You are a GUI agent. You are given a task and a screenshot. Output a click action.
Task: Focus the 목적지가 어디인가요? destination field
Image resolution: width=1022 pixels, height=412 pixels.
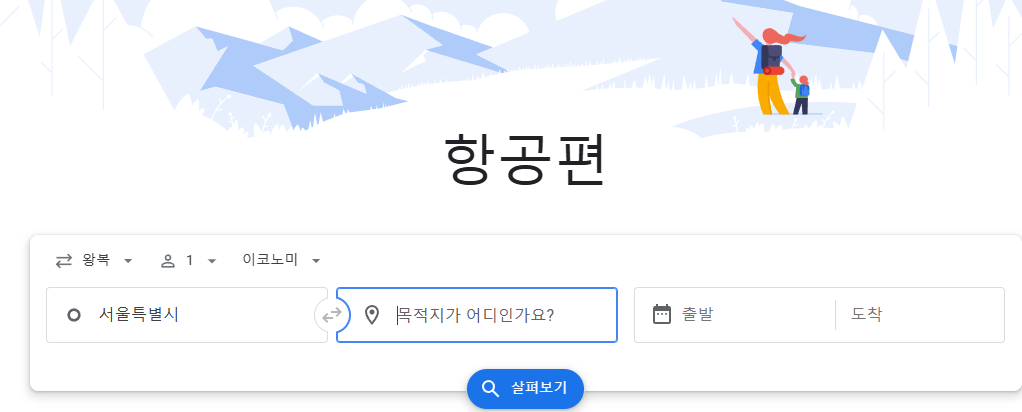(477, 315)
